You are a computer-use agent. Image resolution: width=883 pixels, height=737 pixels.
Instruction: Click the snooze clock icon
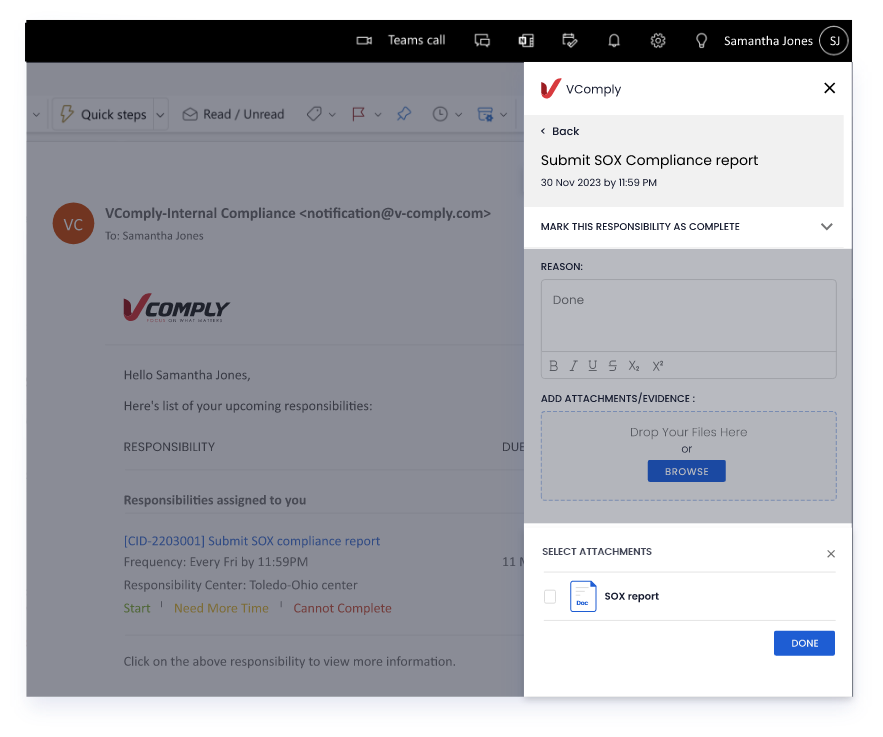440,114
